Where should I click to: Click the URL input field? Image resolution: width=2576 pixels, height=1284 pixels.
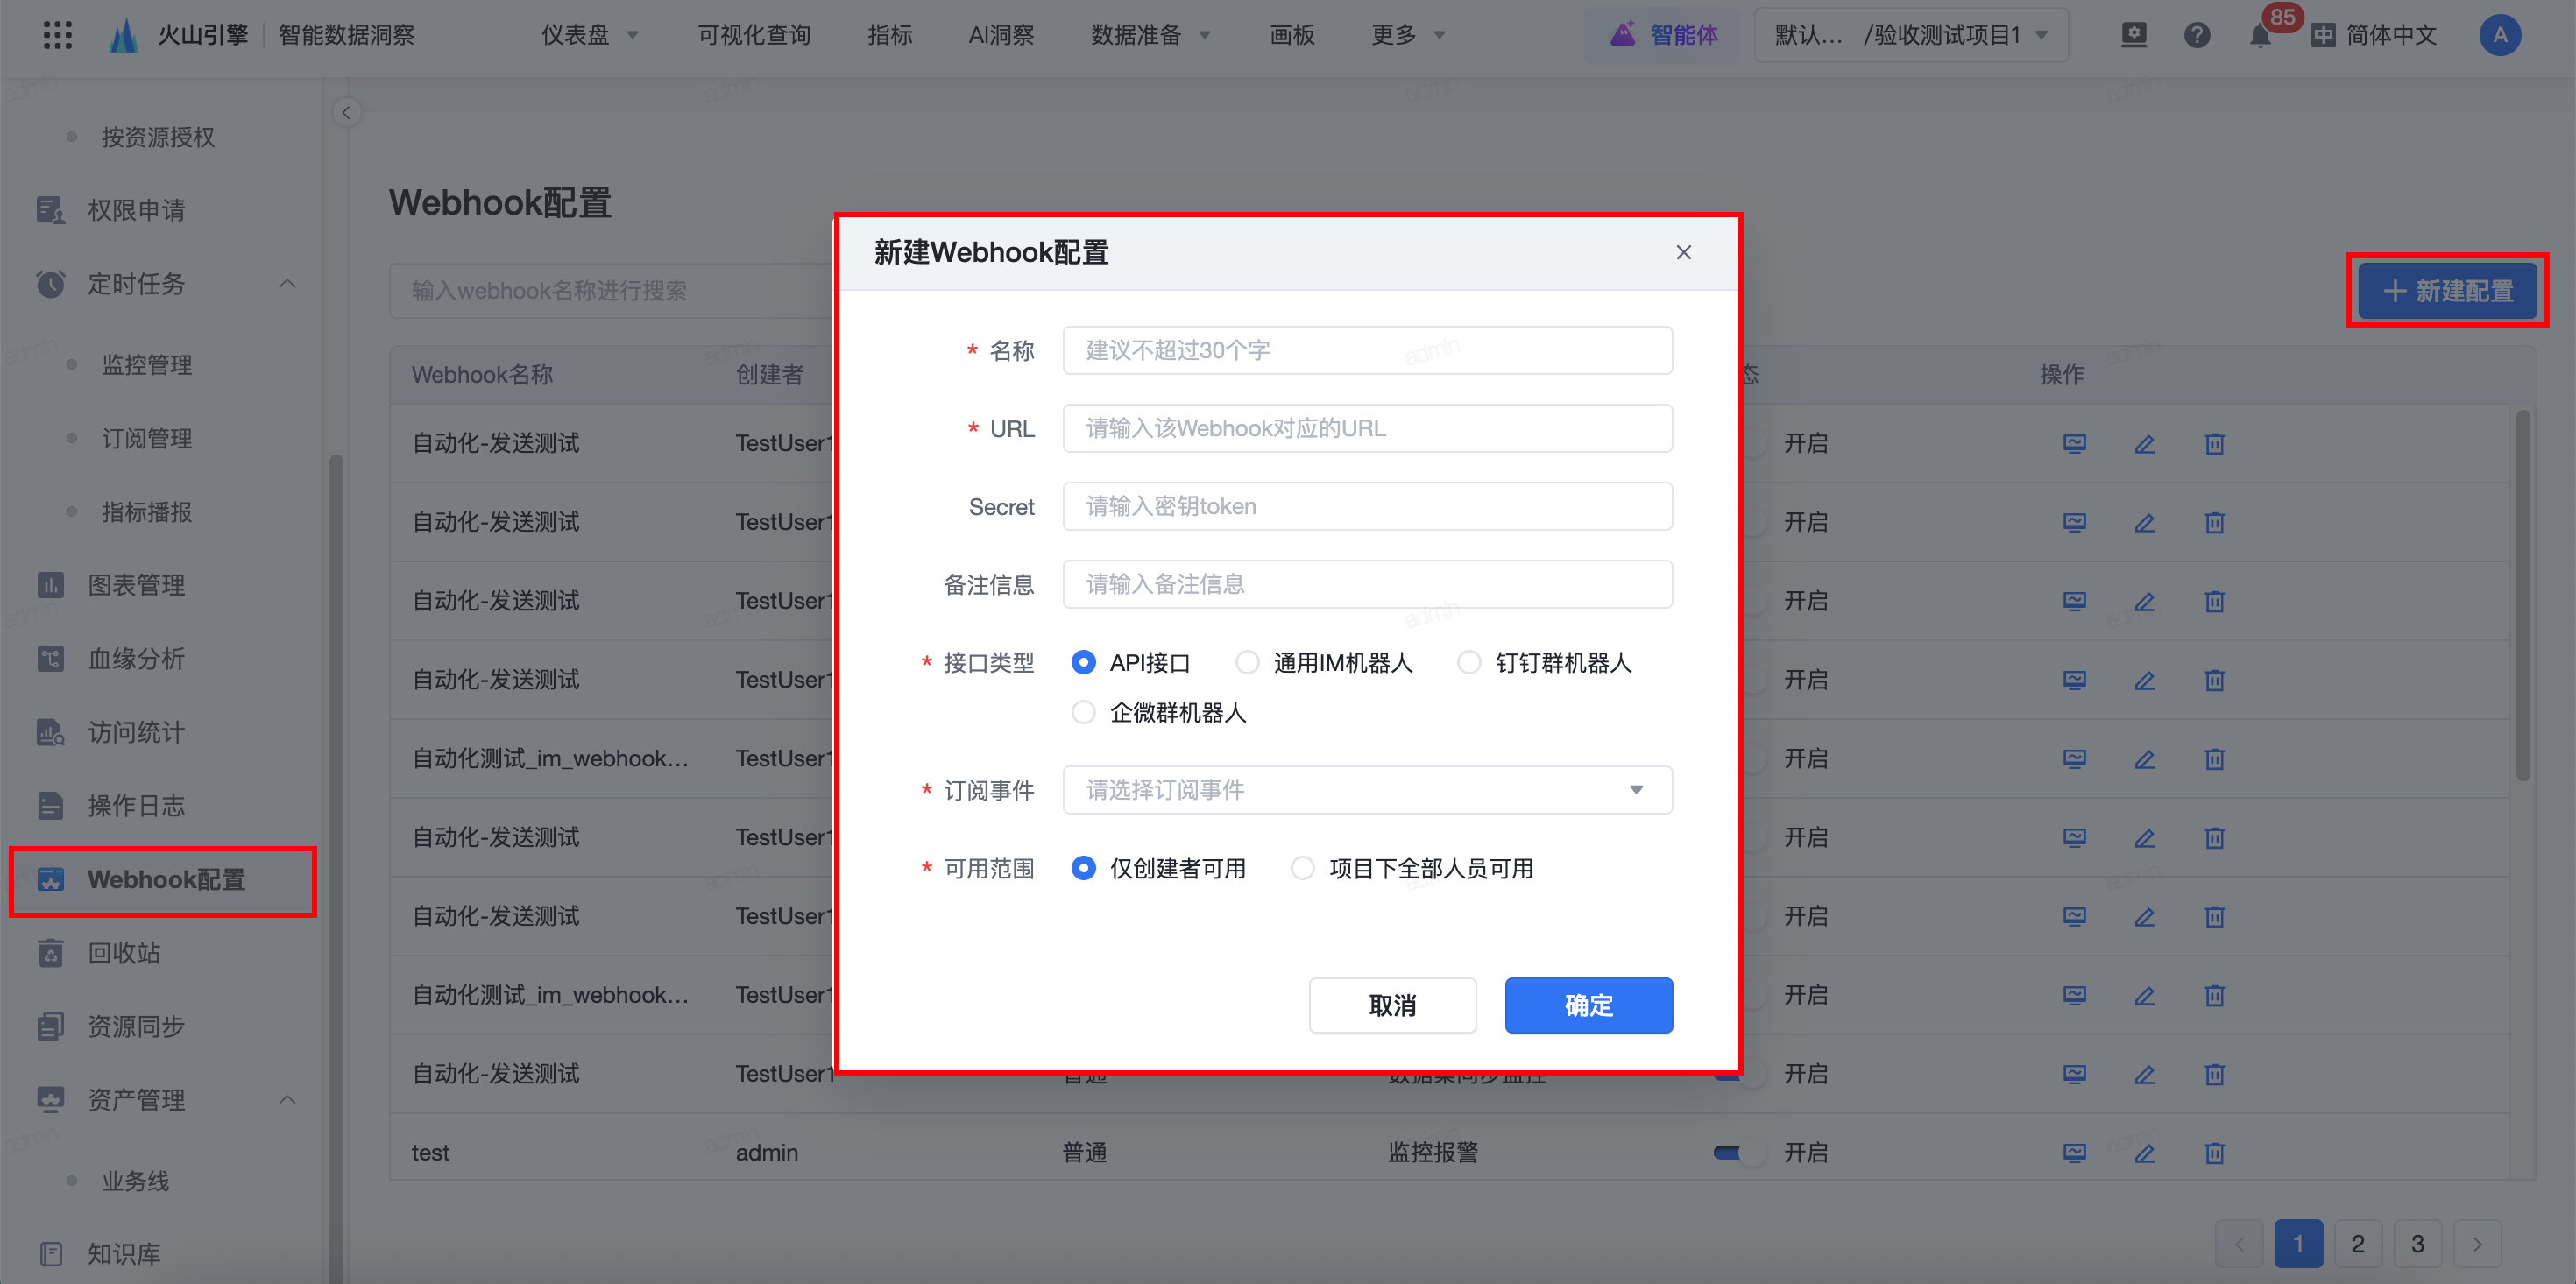point(1366,429)
